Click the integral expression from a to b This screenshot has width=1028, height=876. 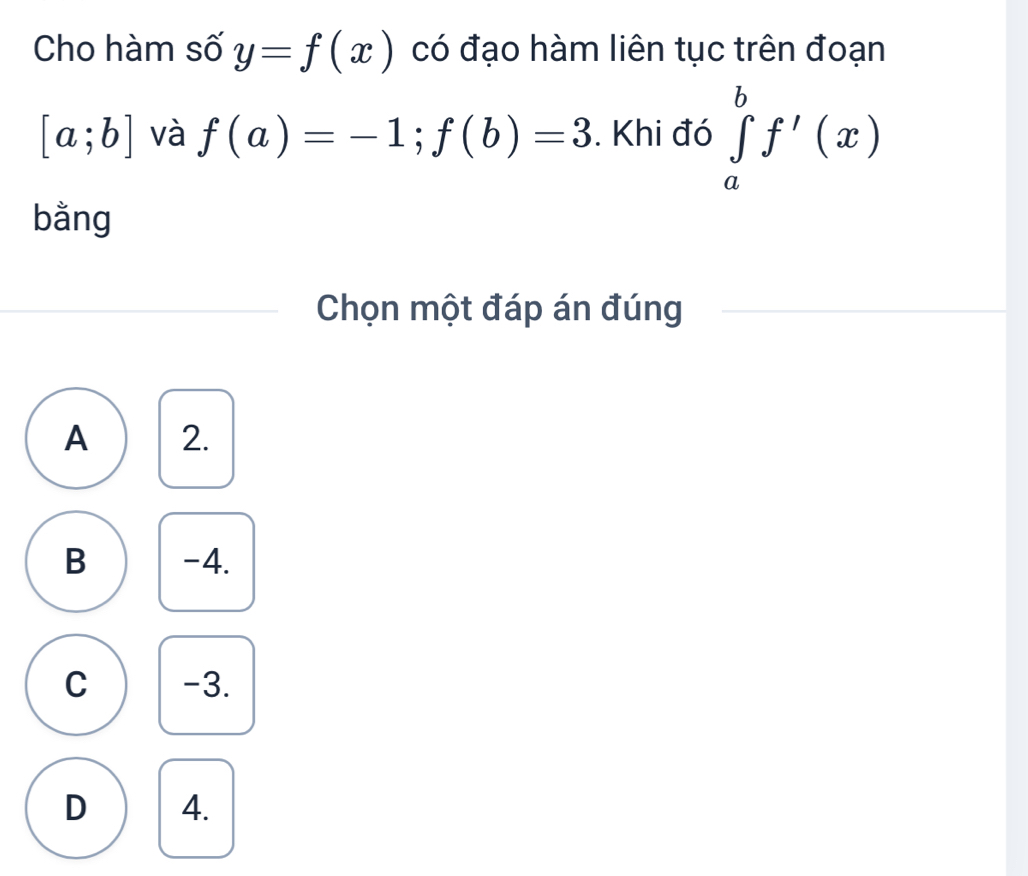coord(793,138)
